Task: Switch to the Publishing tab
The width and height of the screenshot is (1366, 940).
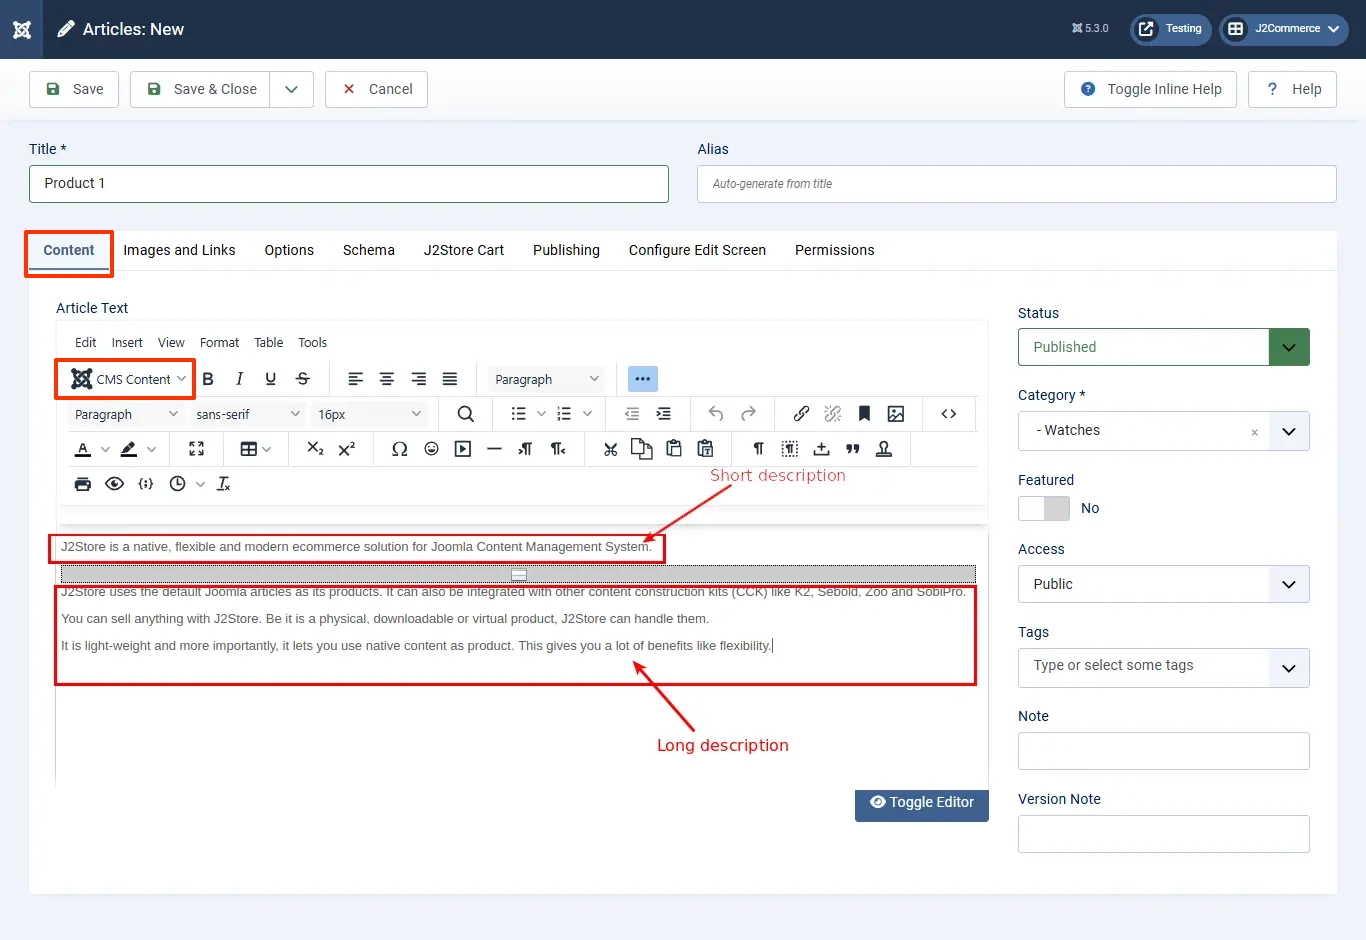Action: [566, 250]
